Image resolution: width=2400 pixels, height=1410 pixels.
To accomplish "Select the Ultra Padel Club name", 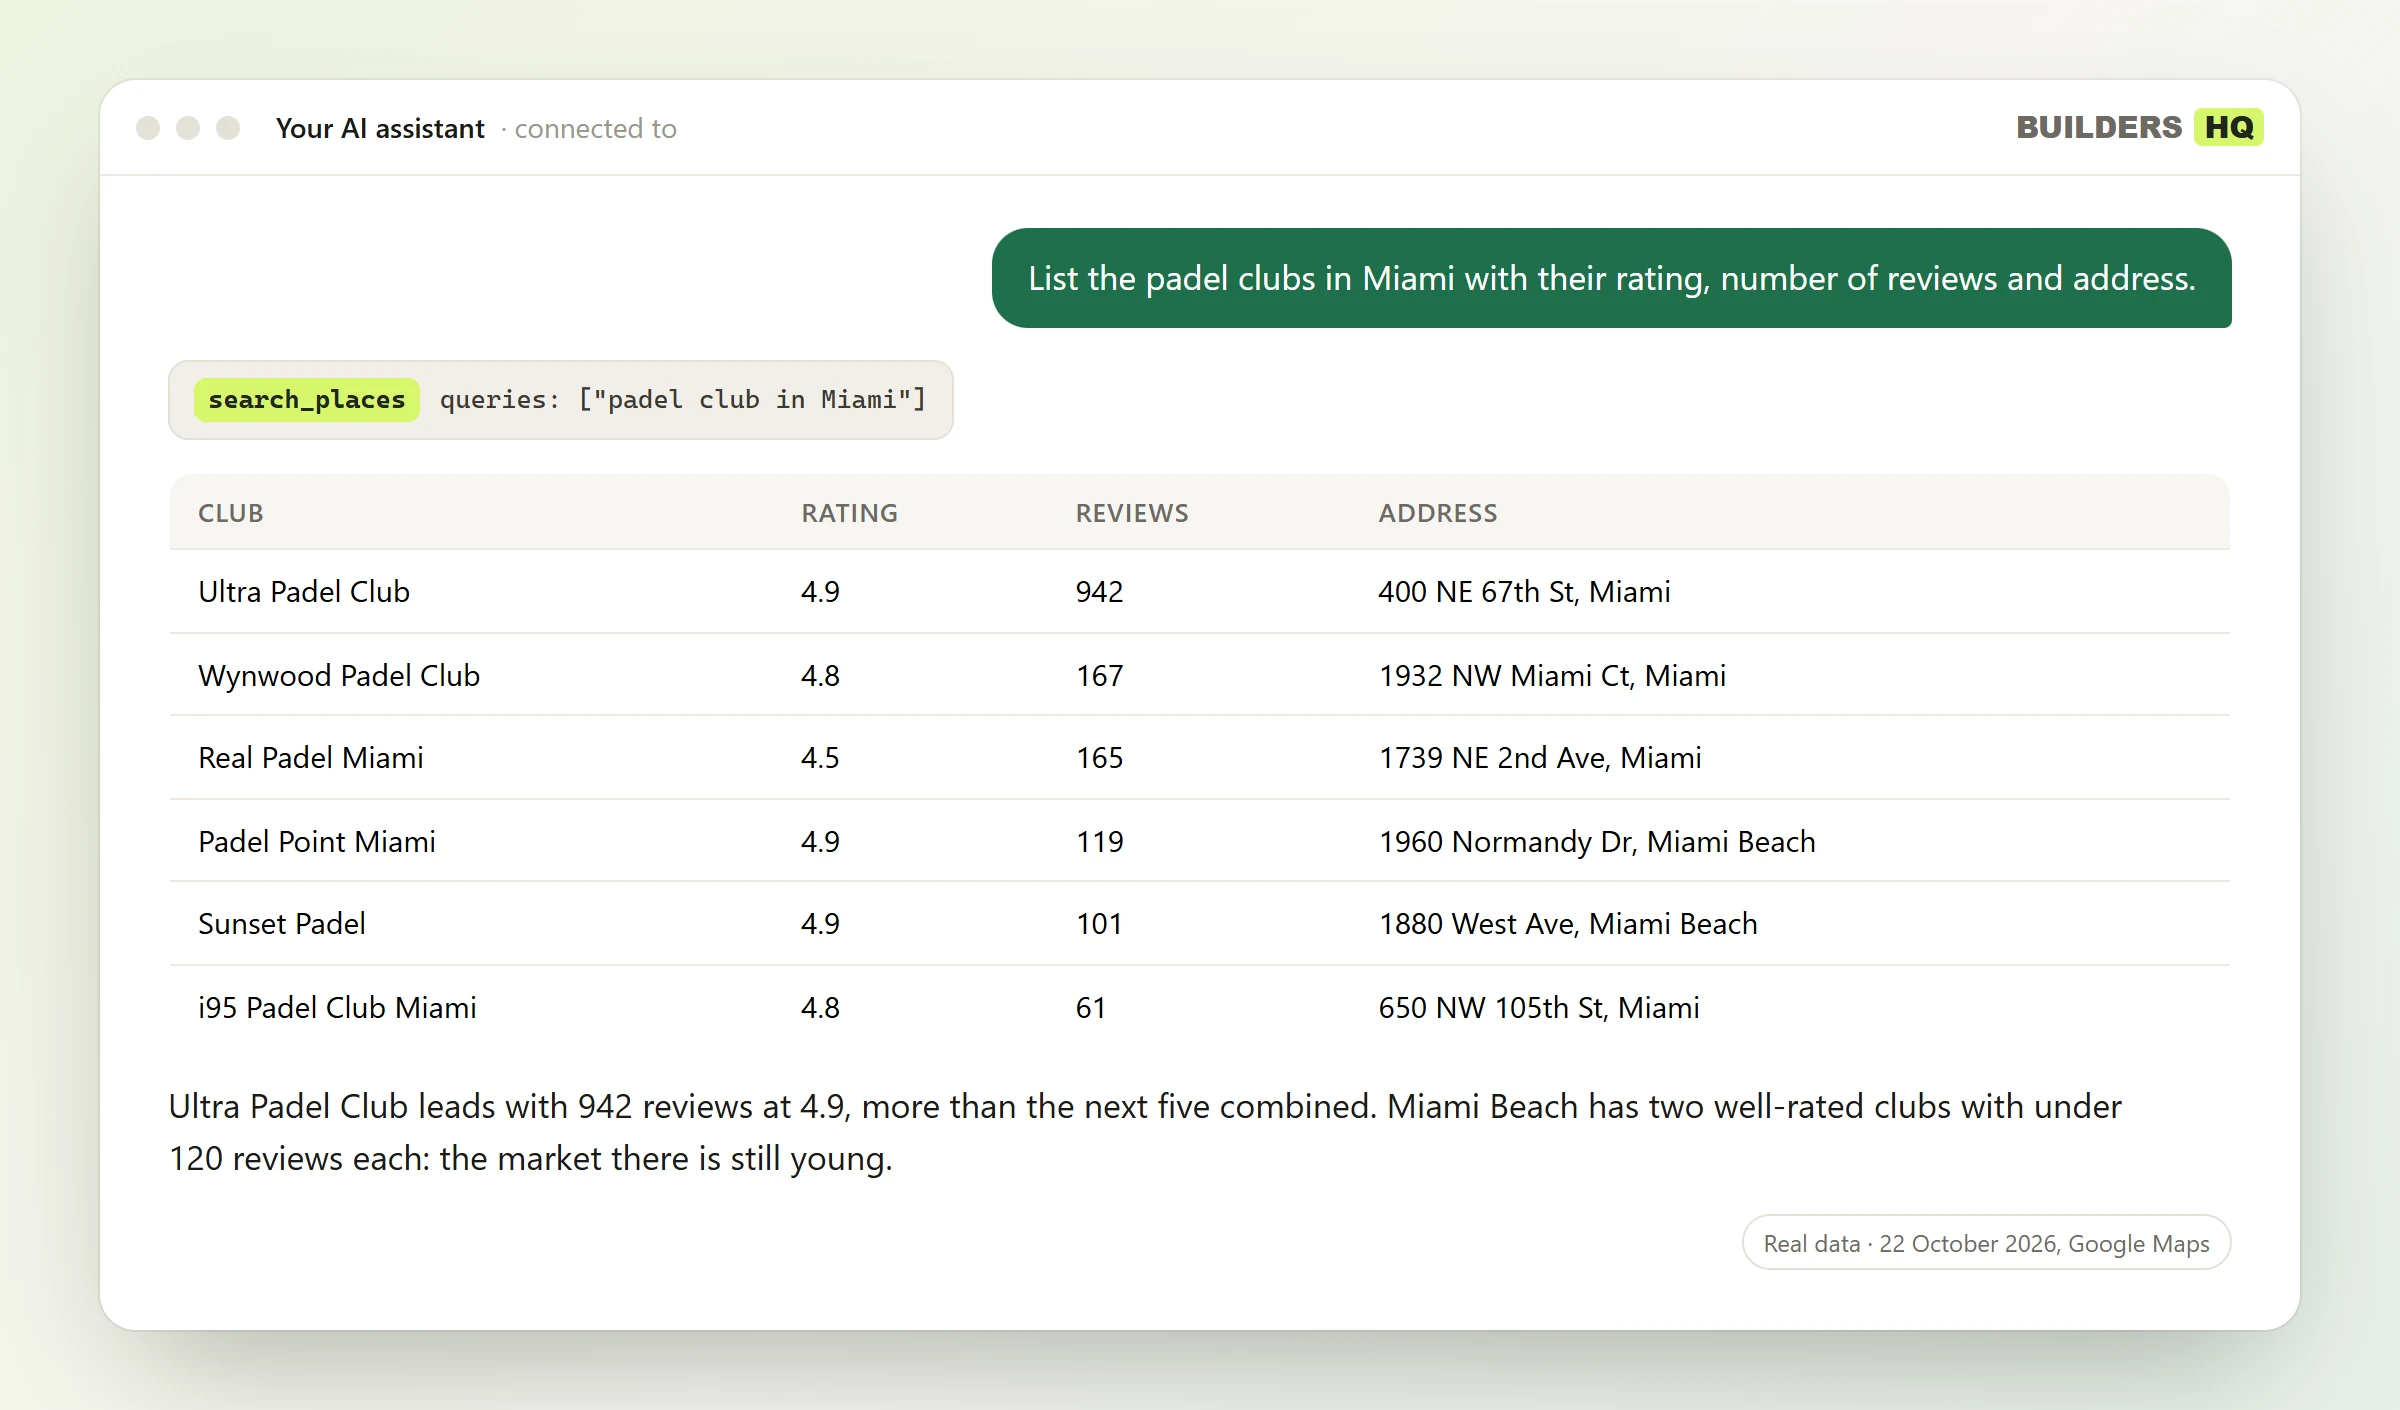I will (x=304, y=592).
